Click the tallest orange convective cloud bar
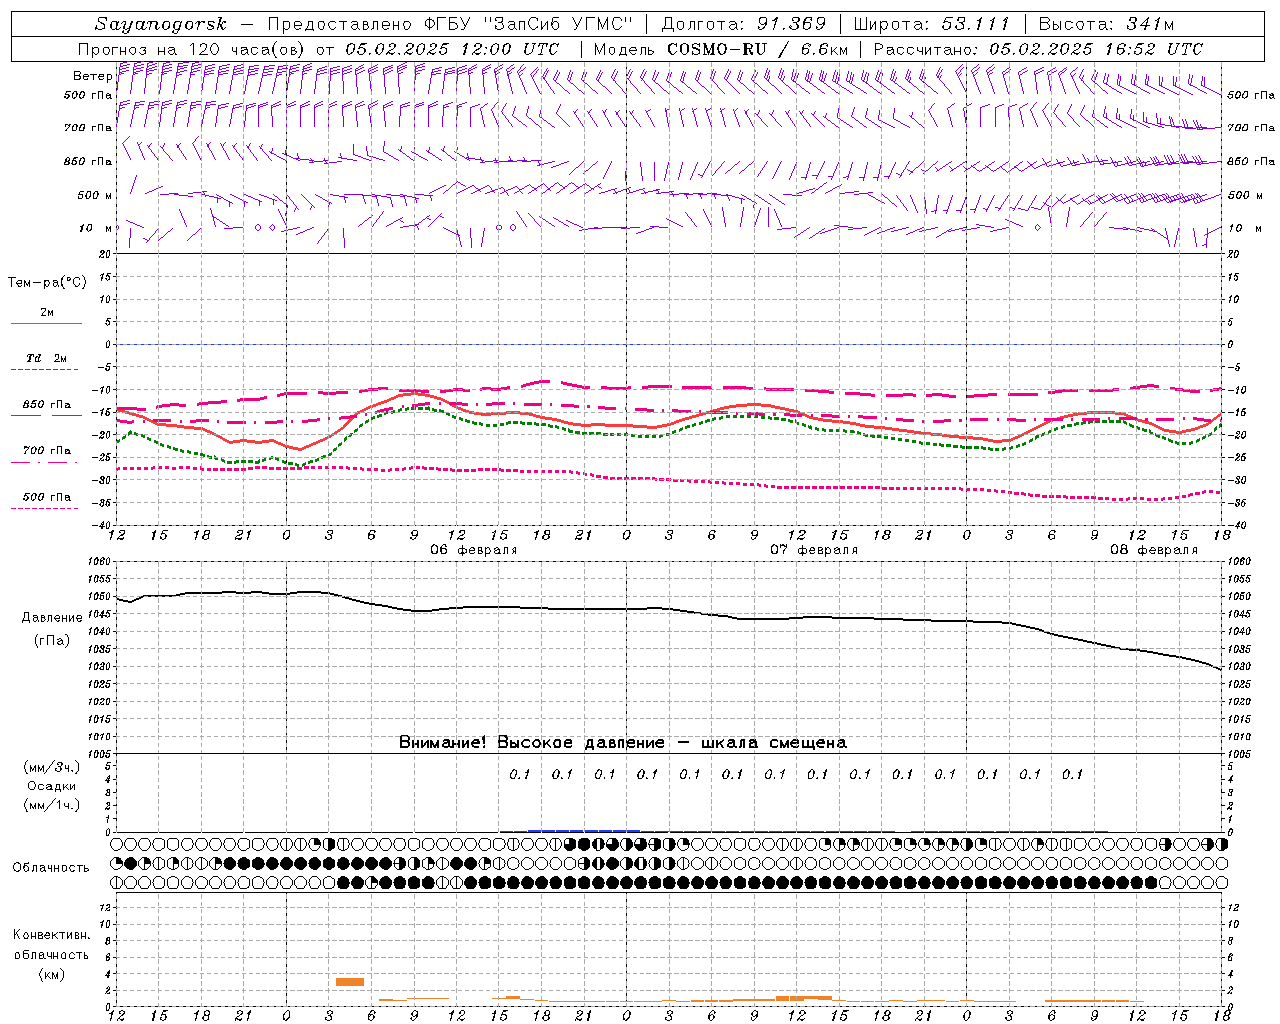This screenshot has height=1024, width=1280. click(x=350, y=982)
